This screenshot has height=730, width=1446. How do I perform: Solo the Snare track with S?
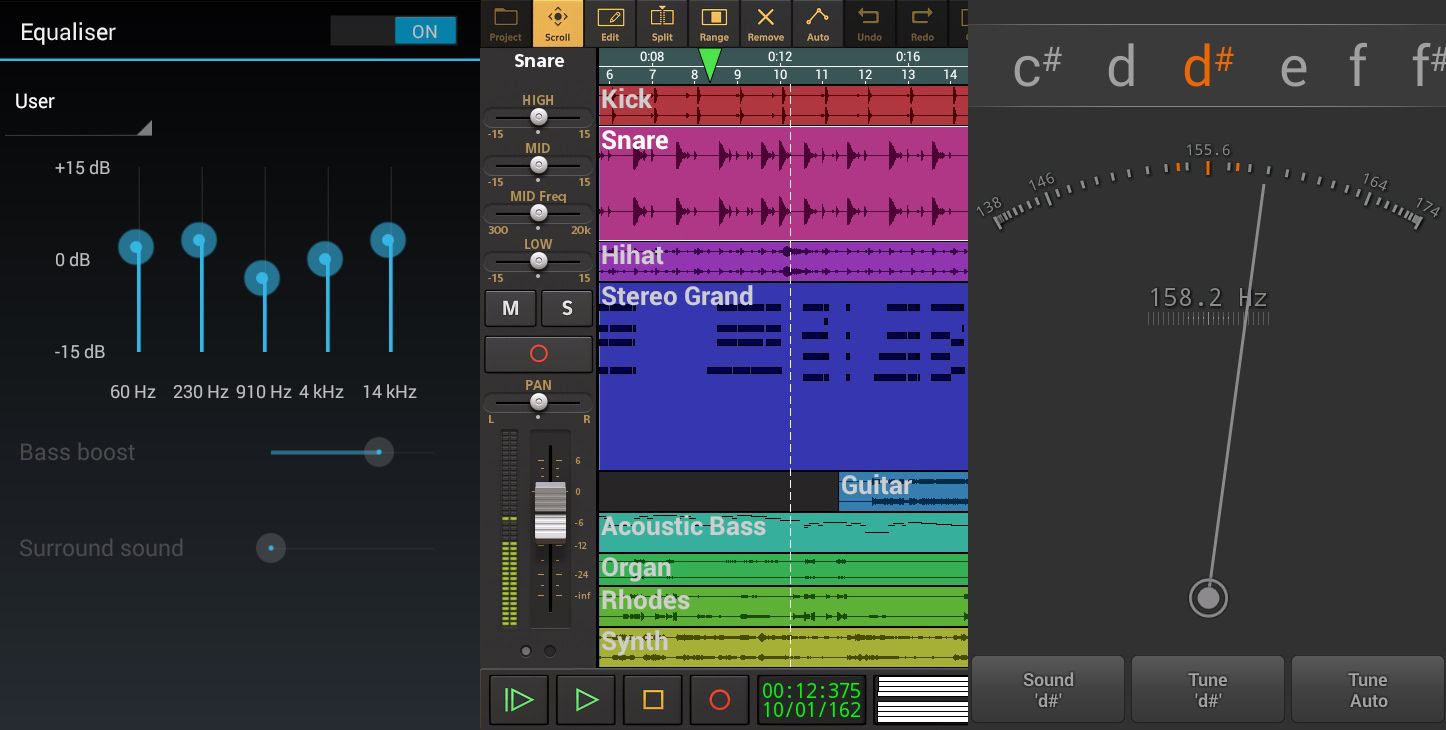coord(567,309)
